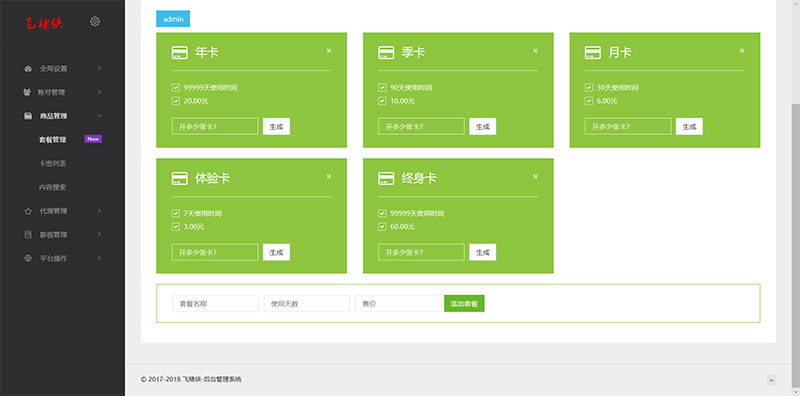Toggle the 30天使用时间 checkbox on 月卡
The height and width of the screenshot is (396, 800).
(x=589, y=88)
